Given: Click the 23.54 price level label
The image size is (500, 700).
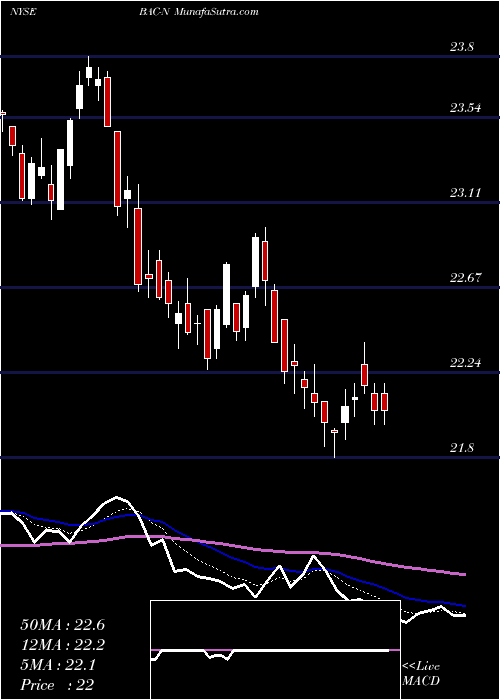Looking at the screenshot, I should 466,108.
